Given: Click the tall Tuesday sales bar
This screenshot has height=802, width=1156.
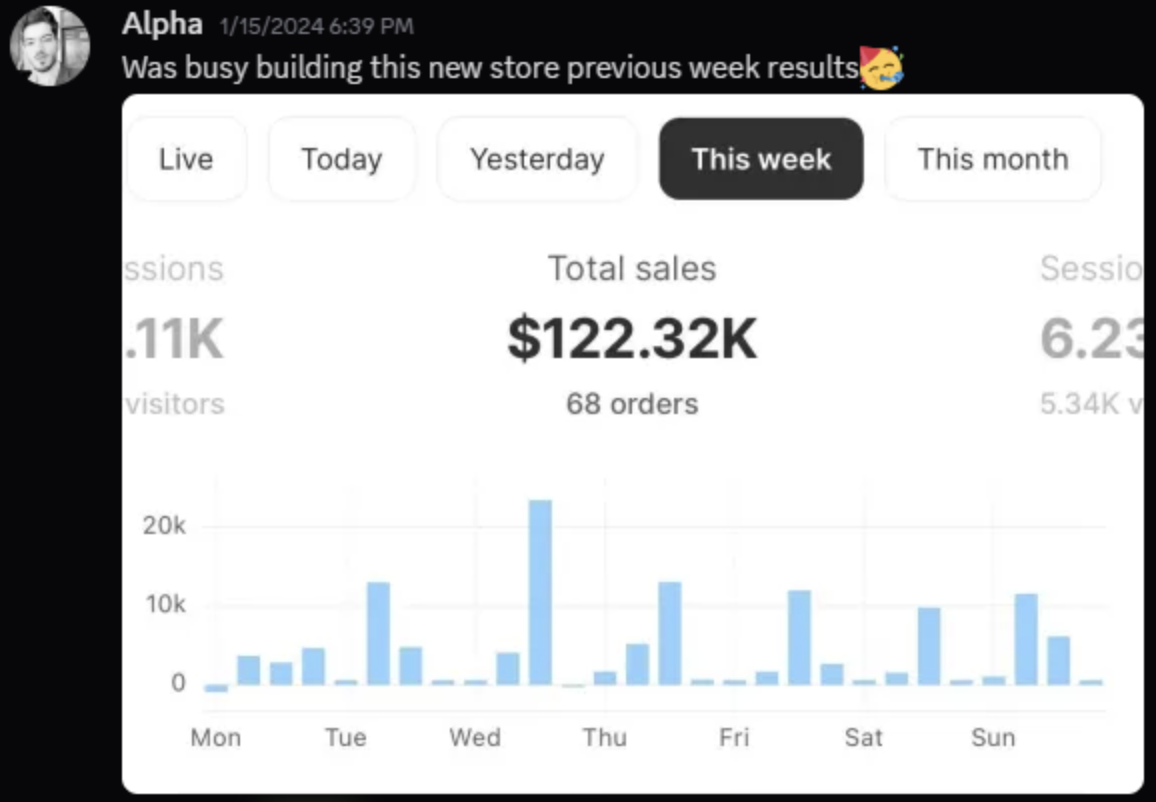Looking at the screenshot, I should (x=378, y=633).
